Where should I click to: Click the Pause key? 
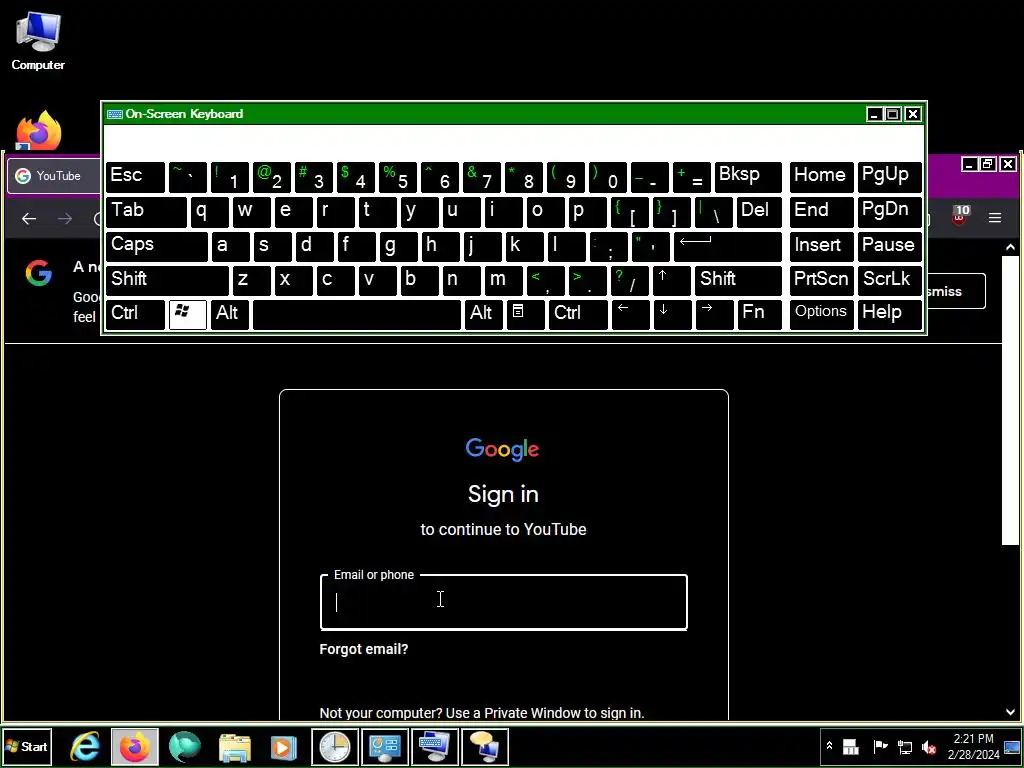coord(889,246)
